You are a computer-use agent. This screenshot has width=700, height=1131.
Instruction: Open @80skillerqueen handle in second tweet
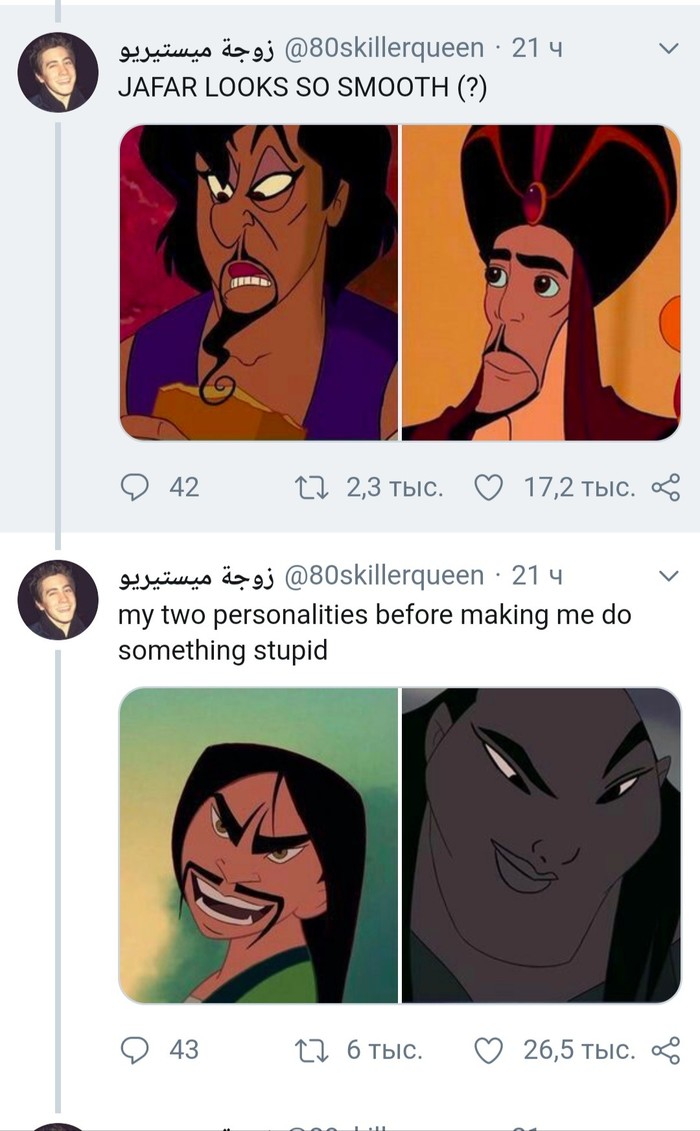tap(385, 575)
